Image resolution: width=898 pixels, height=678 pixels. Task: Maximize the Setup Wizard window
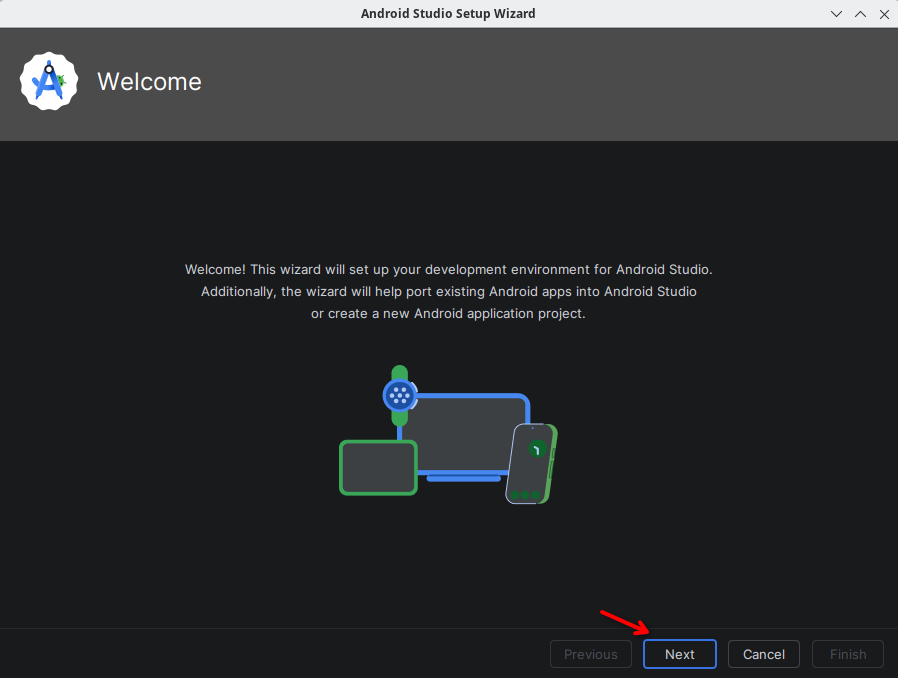(860, 14)
